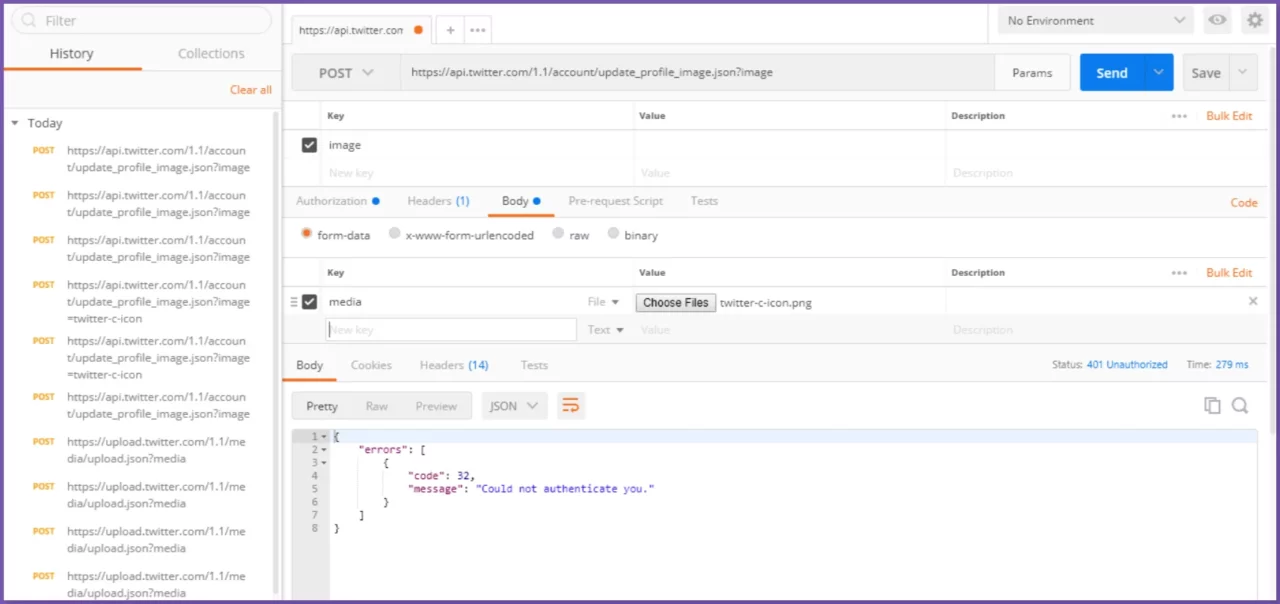Search the response using magnifier icon
The image size is (1280, 604).
click(1240, 405)
